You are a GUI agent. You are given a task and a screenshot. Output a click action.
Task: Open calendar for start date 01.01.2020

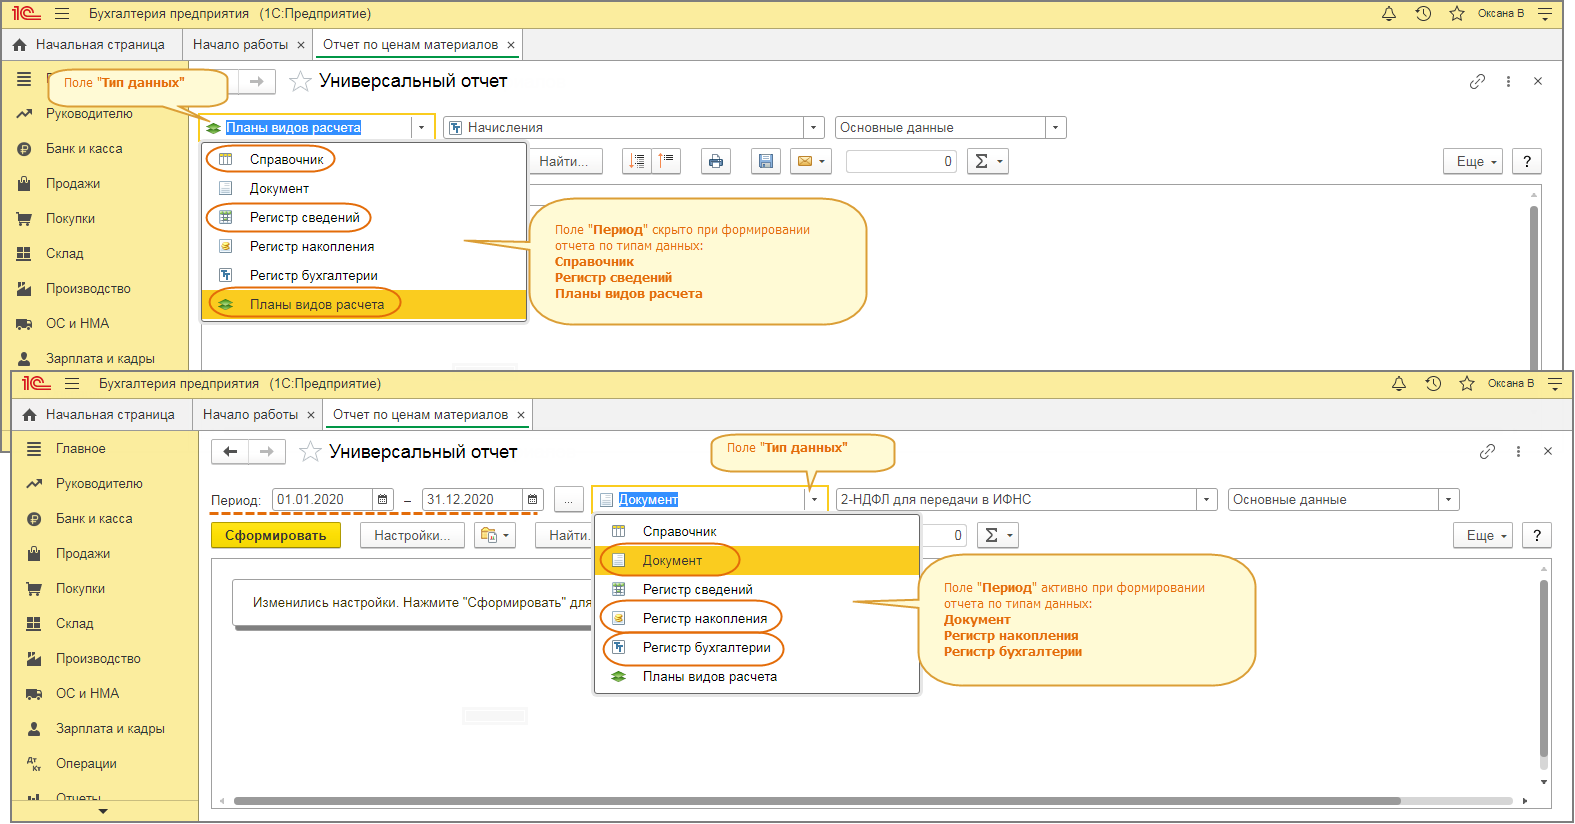tap(383, 499)
